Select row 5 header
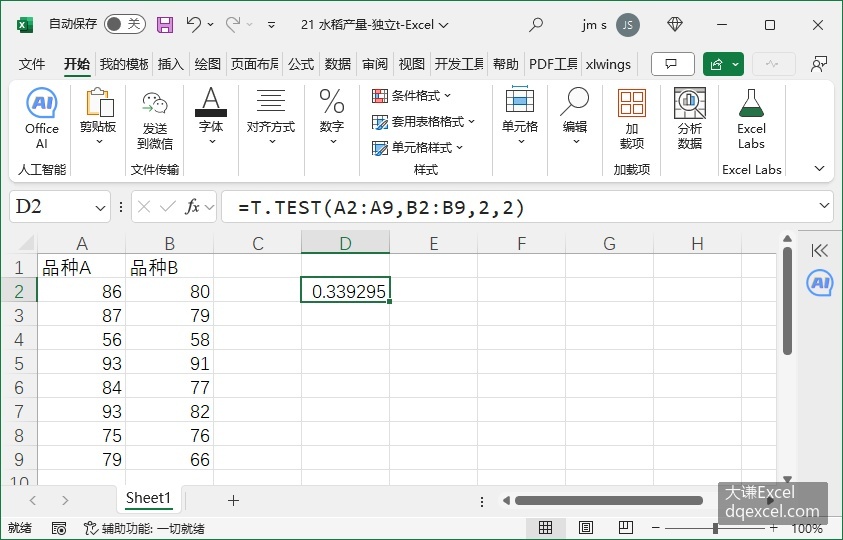 click(x=19, y=364)
